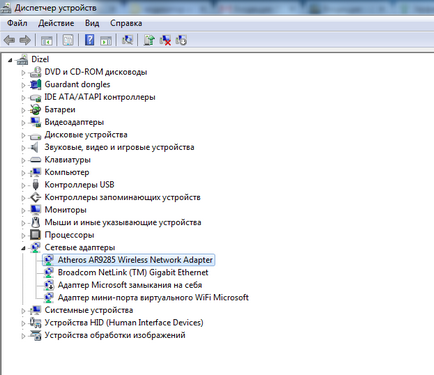
Task: Collapse the Dizel root node
Action: click(x=10, y=60)
